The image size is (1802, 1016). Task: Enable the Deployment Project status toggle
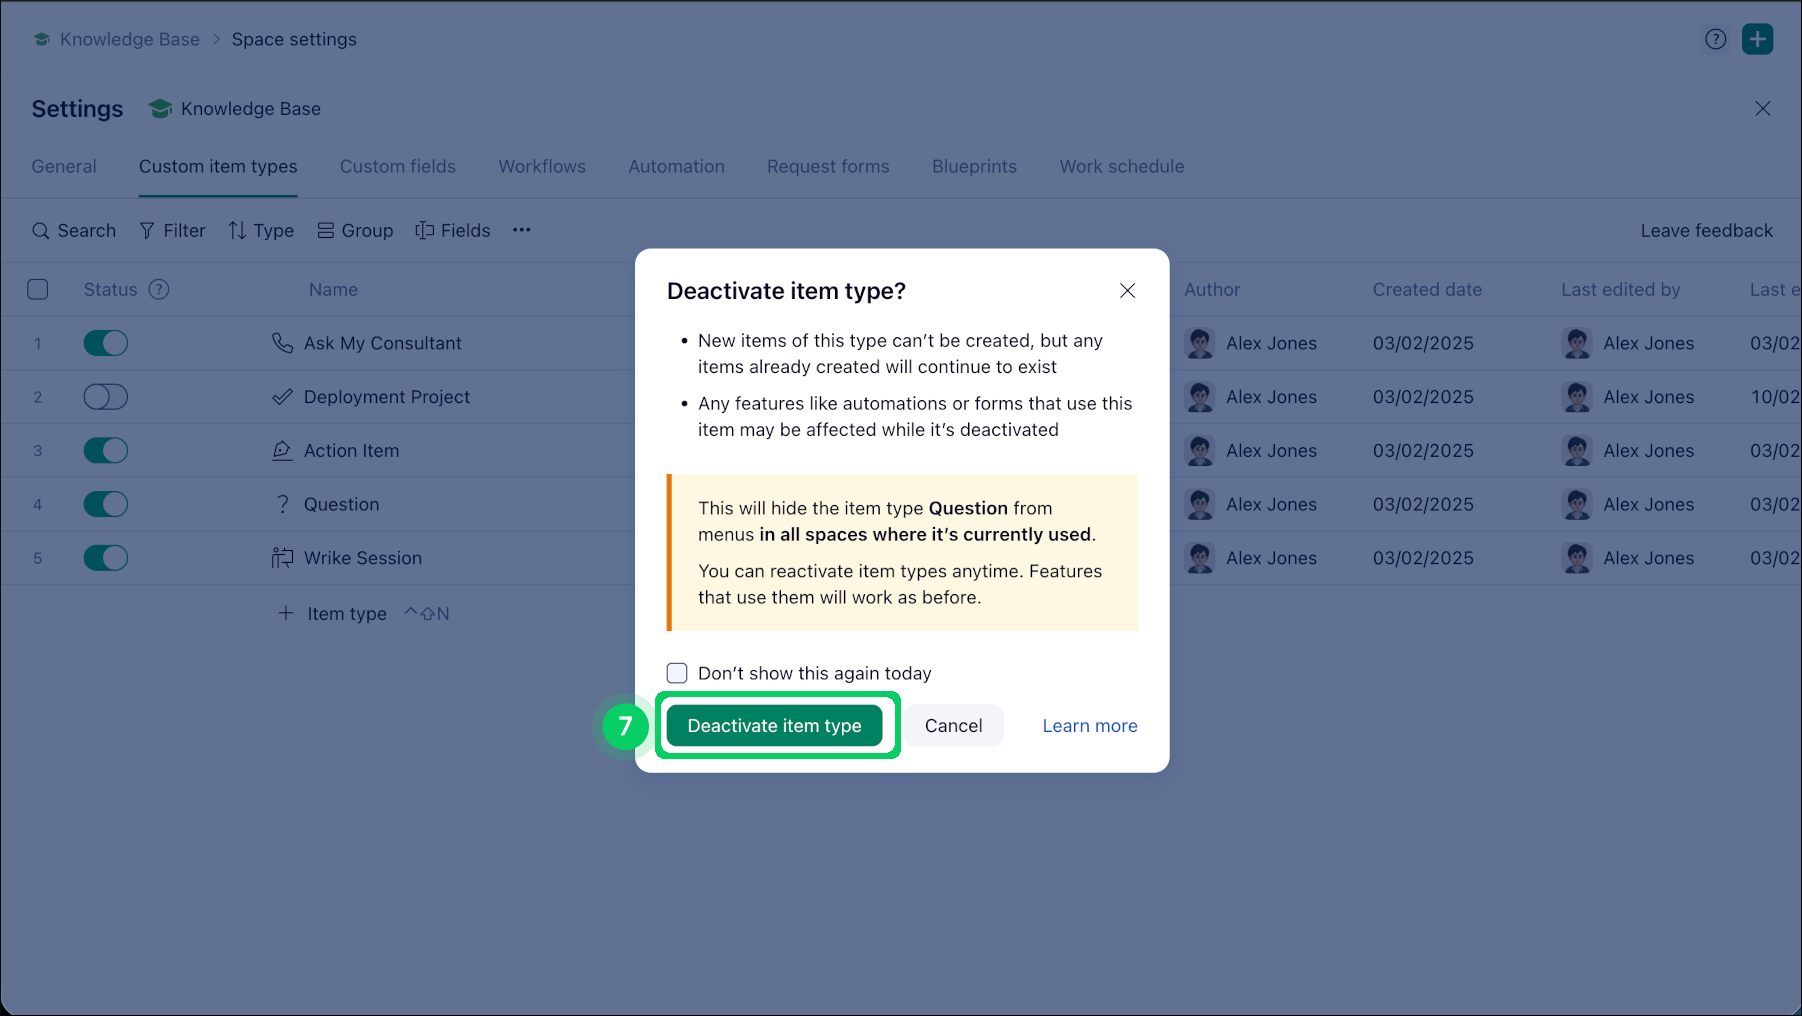click(x=106, y=397)
